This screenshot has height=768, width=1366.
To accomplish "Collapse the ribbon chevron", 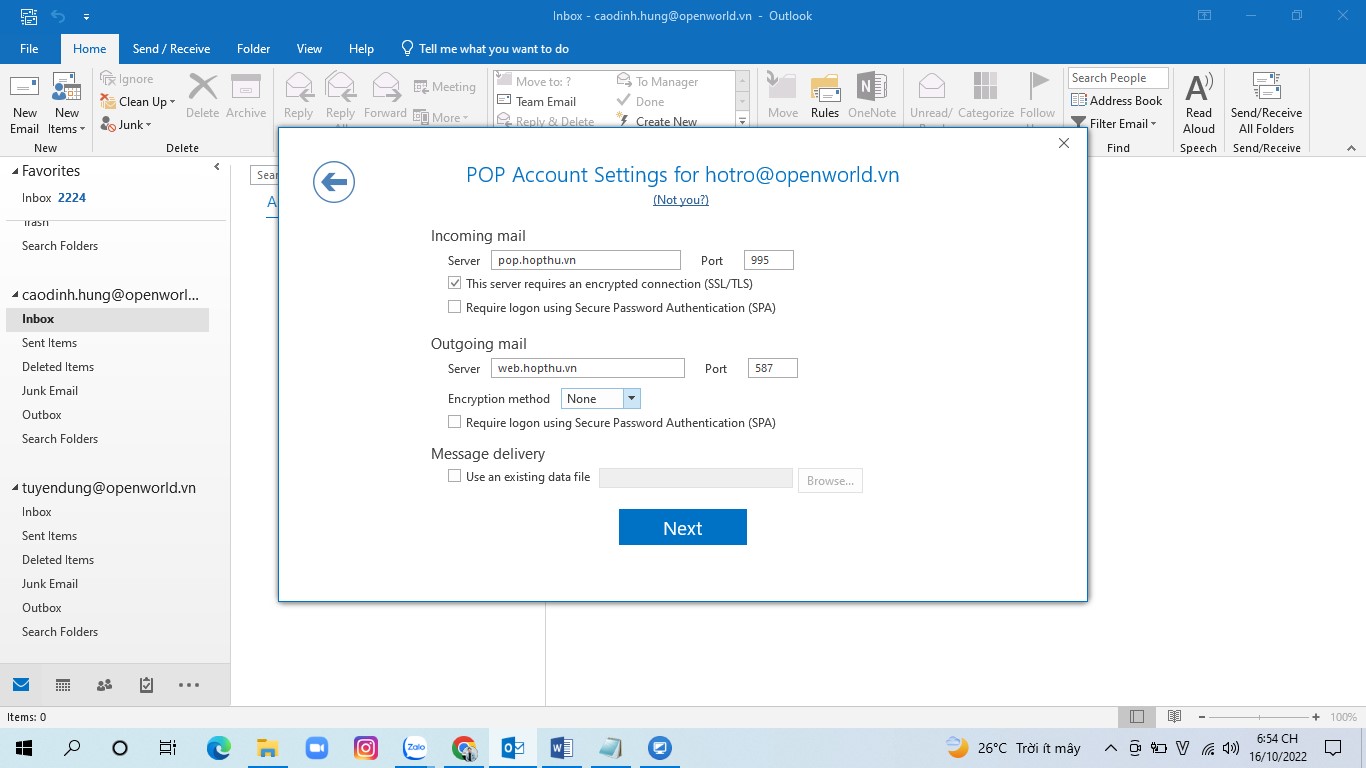I will (x=1351, y=148).
